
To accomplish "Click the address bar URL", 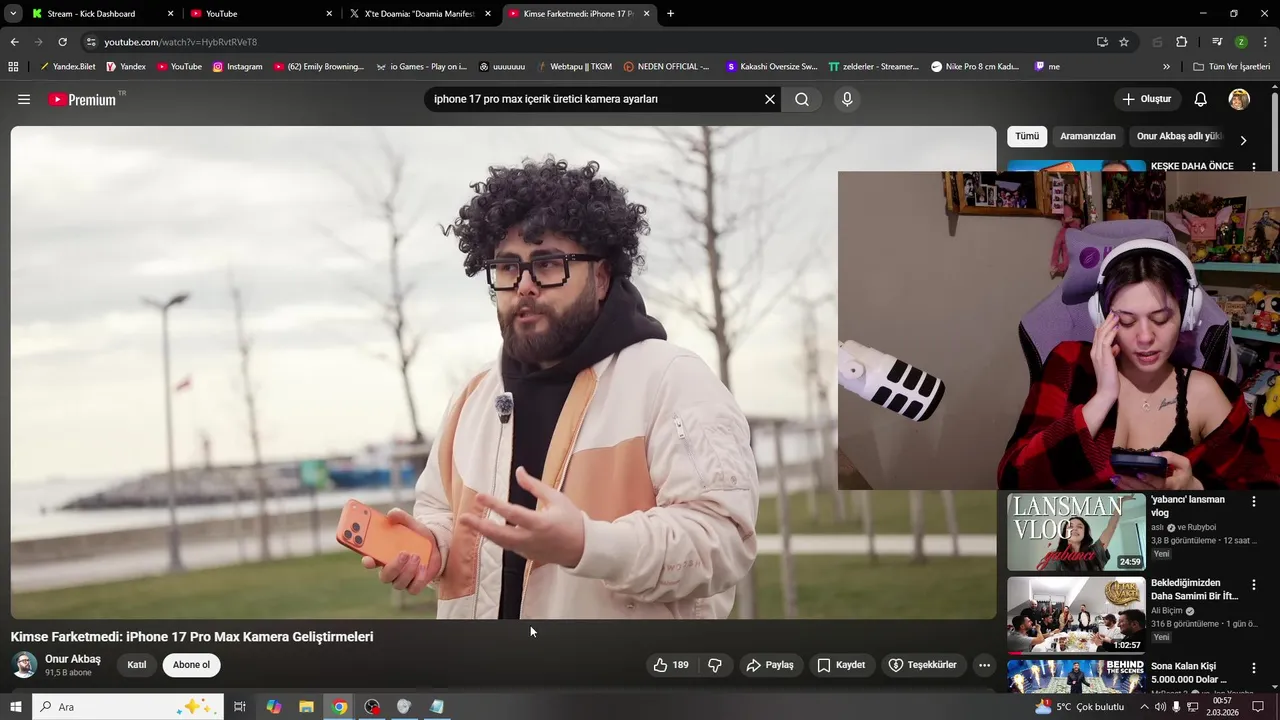I will pos(181,42).
